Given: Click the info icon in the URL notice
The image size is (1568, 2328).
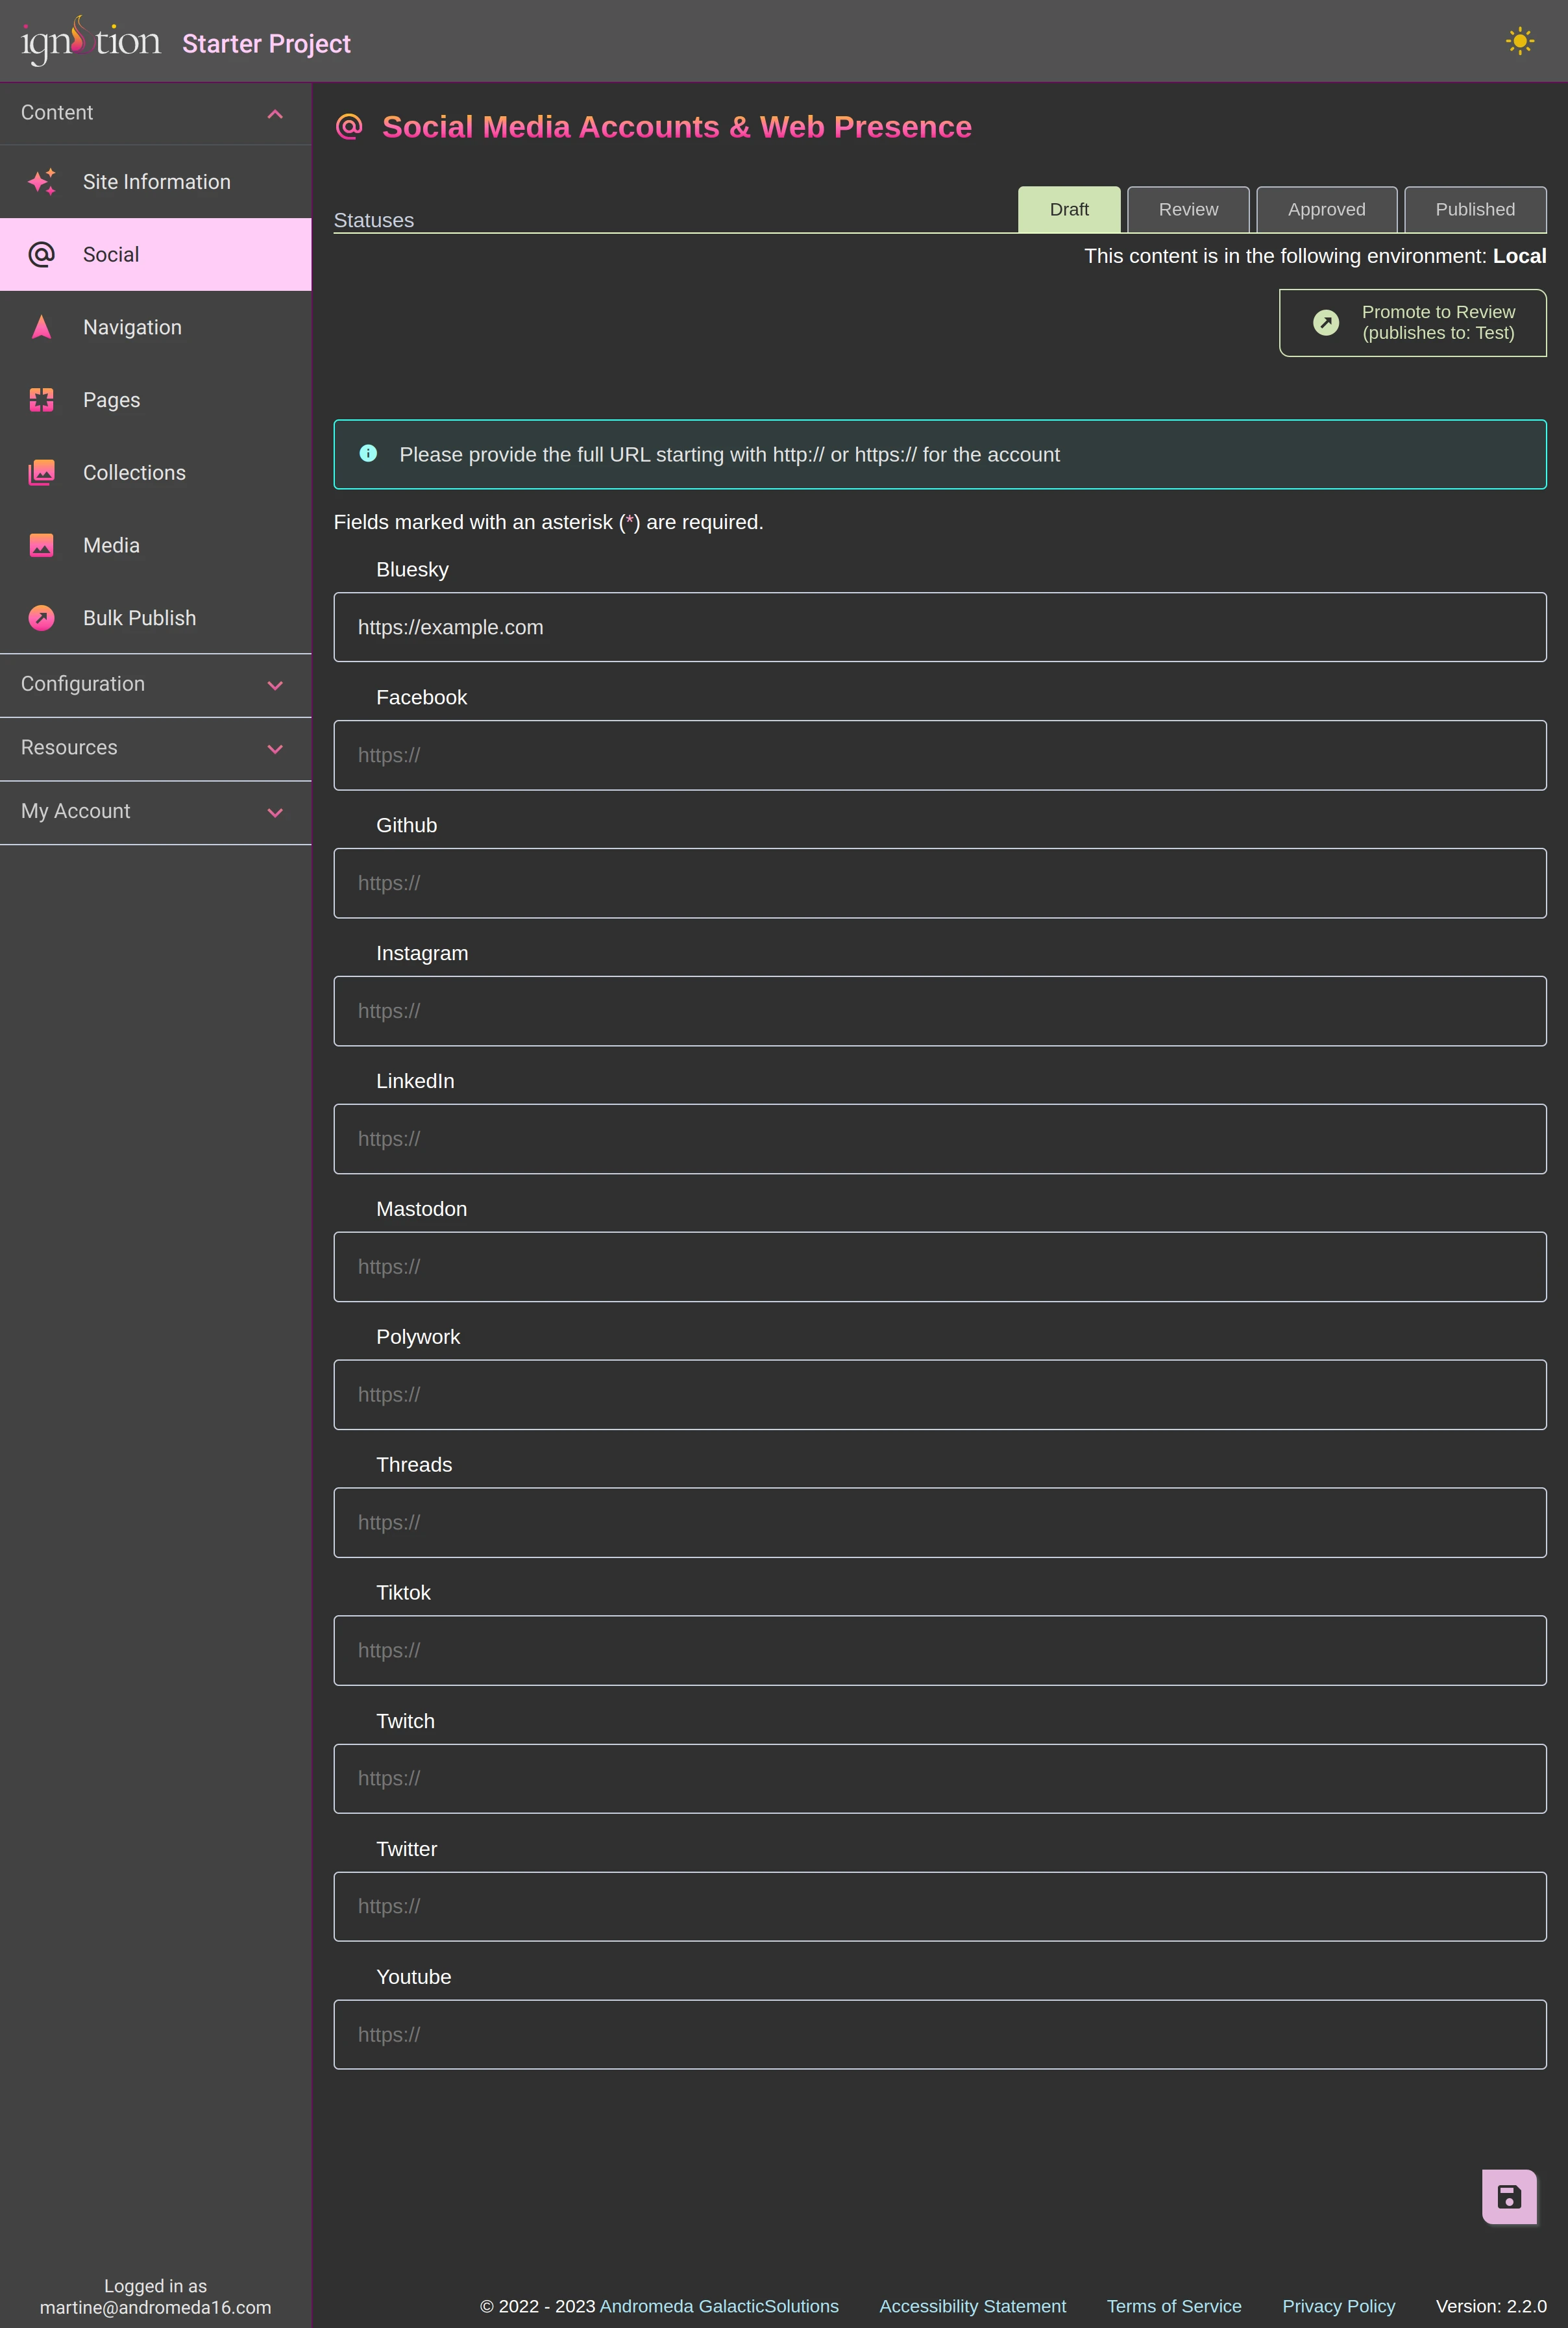Looking at the screenshot, I should coord(368,453).
